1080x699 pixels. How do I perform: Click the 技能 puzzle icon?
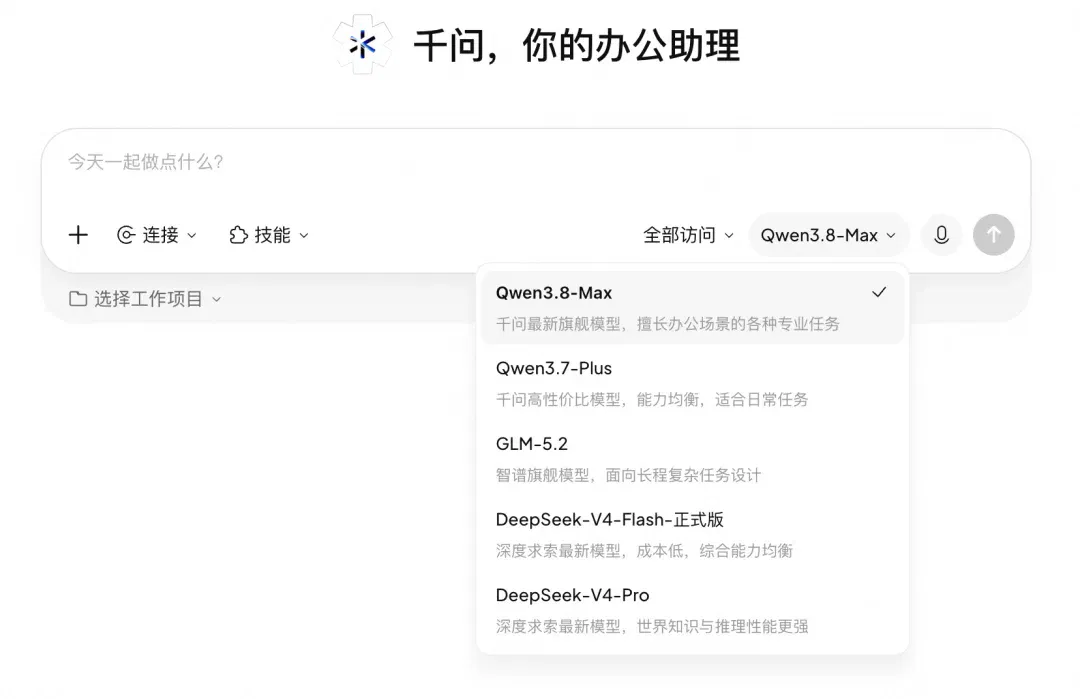(x=238, y=235)
